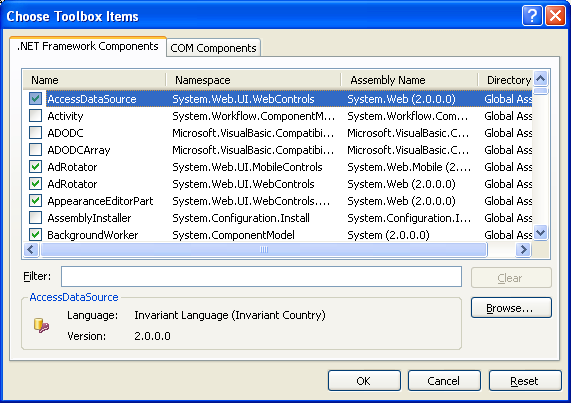571x403 pixels.
Task: Uncheck AdRotator in System.Web.UI.MobileControls
Action: pyautogui.click(x=35, y=167)
